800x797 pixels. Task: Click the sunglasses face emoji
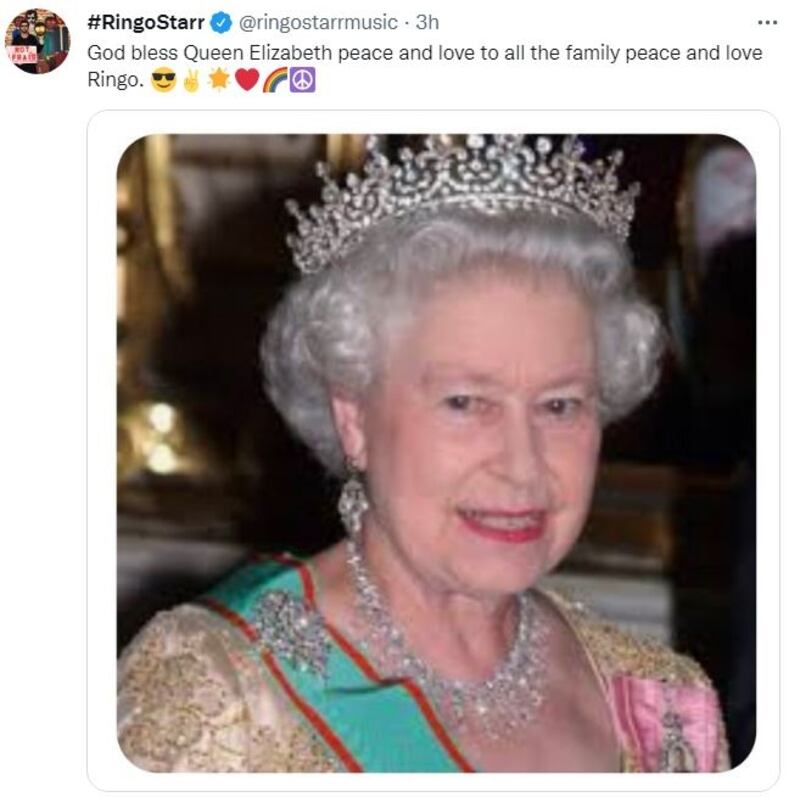pyautogui.click(x=164, y=81)
